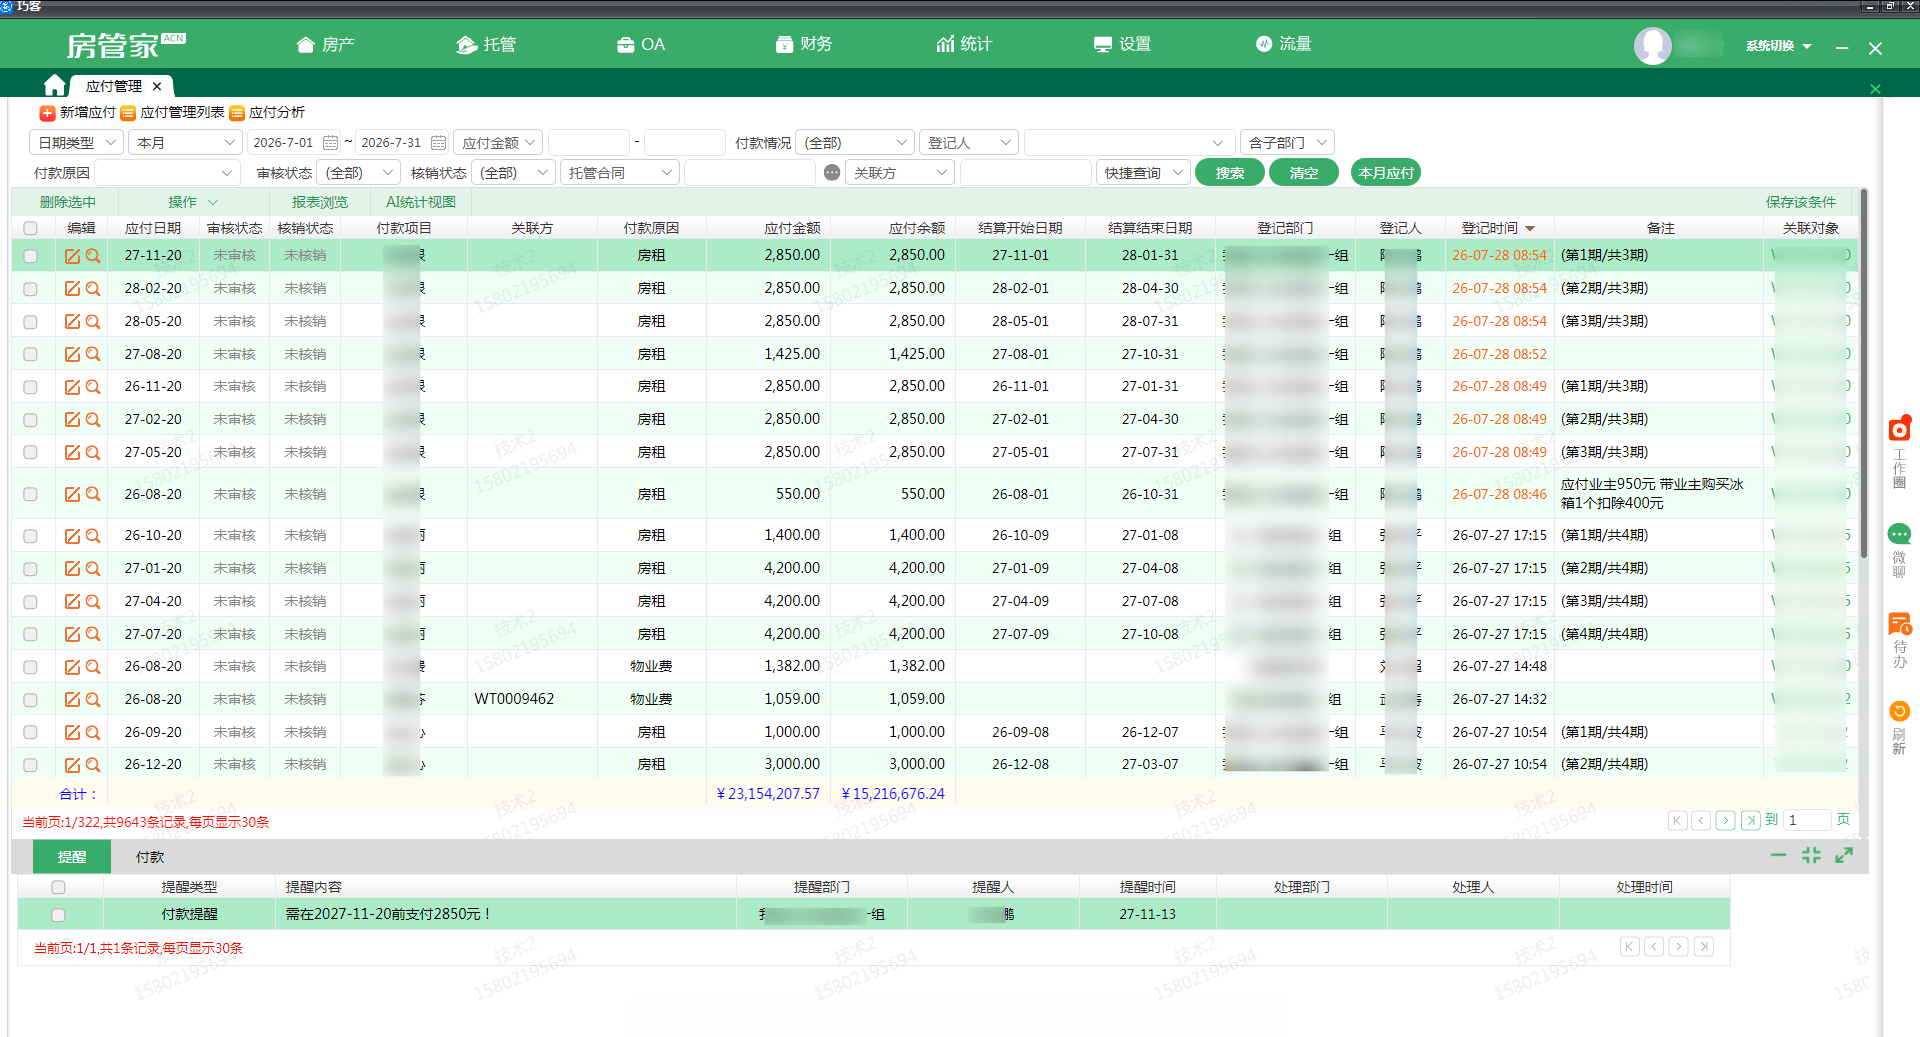This screenshot has height=1037, width=1920.
Task: Open the 房产 menu
Action: (326, 45)
